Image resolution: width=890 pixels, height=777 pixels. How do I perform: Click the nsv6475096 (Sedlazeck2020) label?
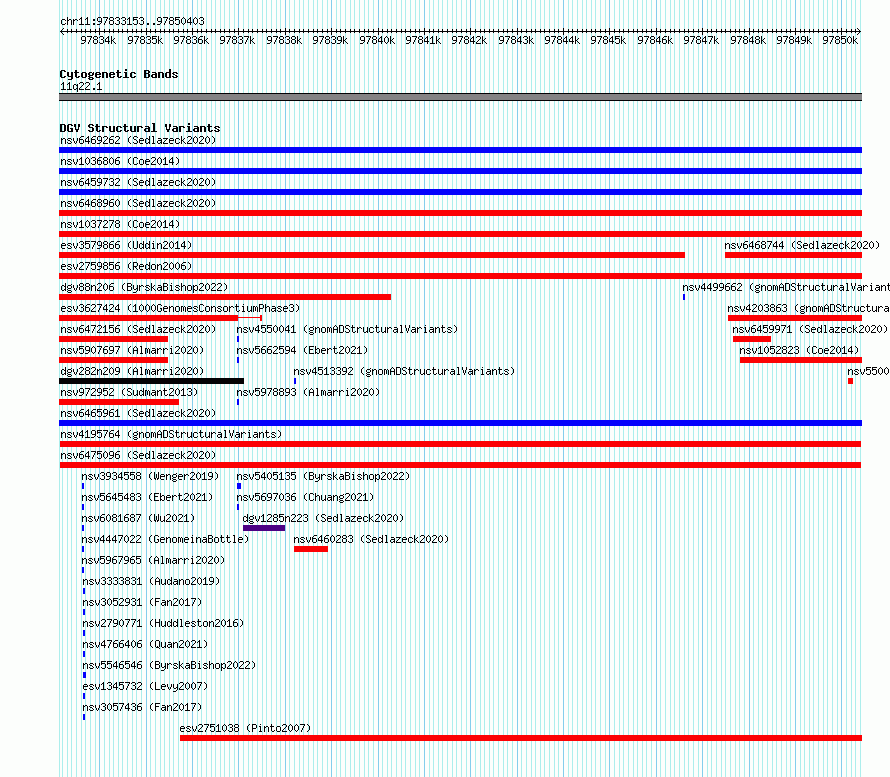pyautogui.click(x=138, y=455)
